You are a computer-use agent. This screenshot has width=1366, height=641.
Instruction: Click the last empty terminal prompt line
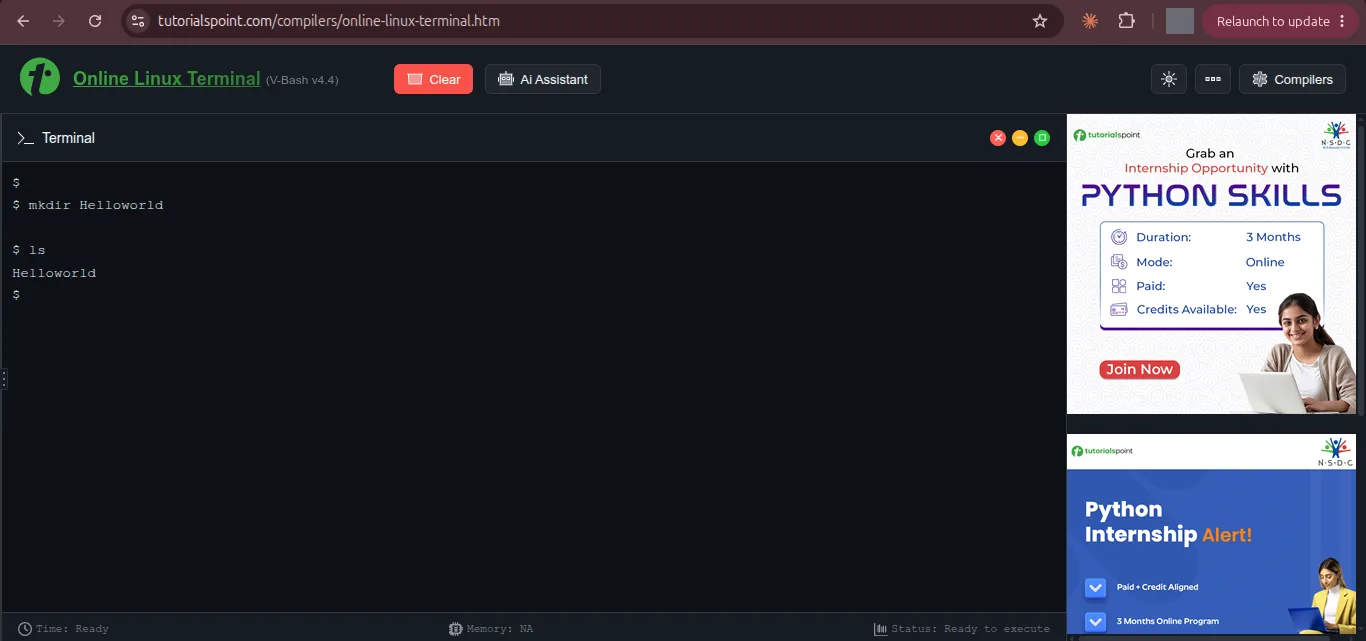tap(16, 295)
